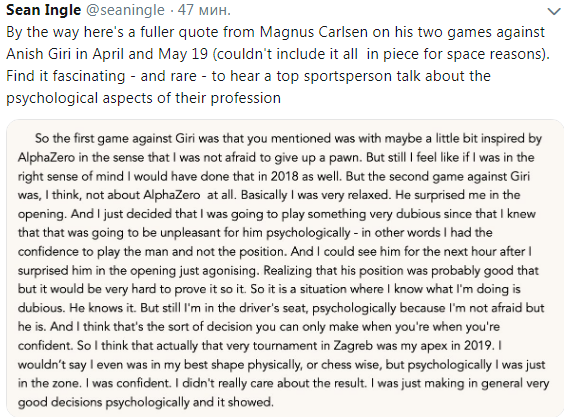564x417 pixels.
Task: Click the first AlphaZero mention in the quote image
Action: [x=46, y=158]
